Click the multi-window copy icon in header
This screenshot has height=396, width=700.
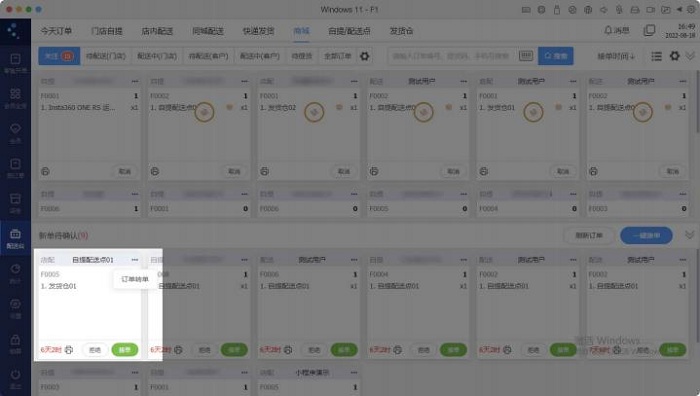point(649,30)
